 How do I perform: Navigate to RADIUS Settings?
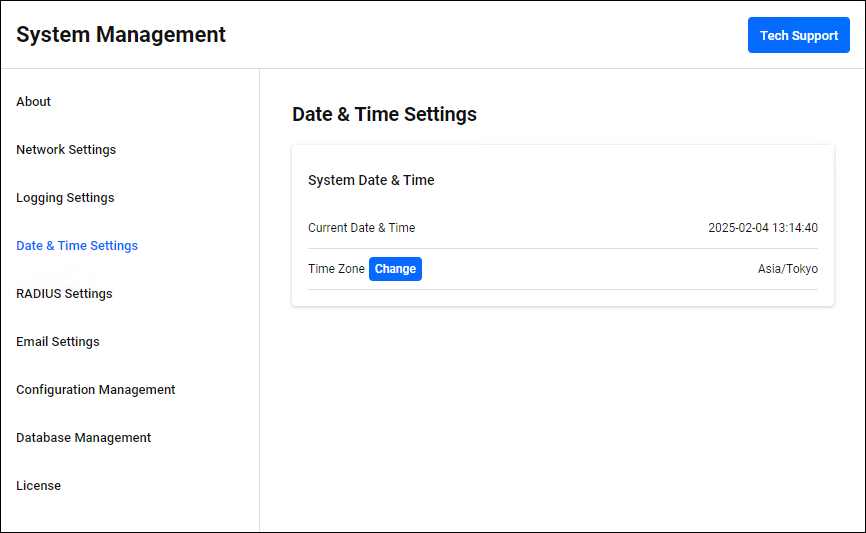[x=64, y=294]
